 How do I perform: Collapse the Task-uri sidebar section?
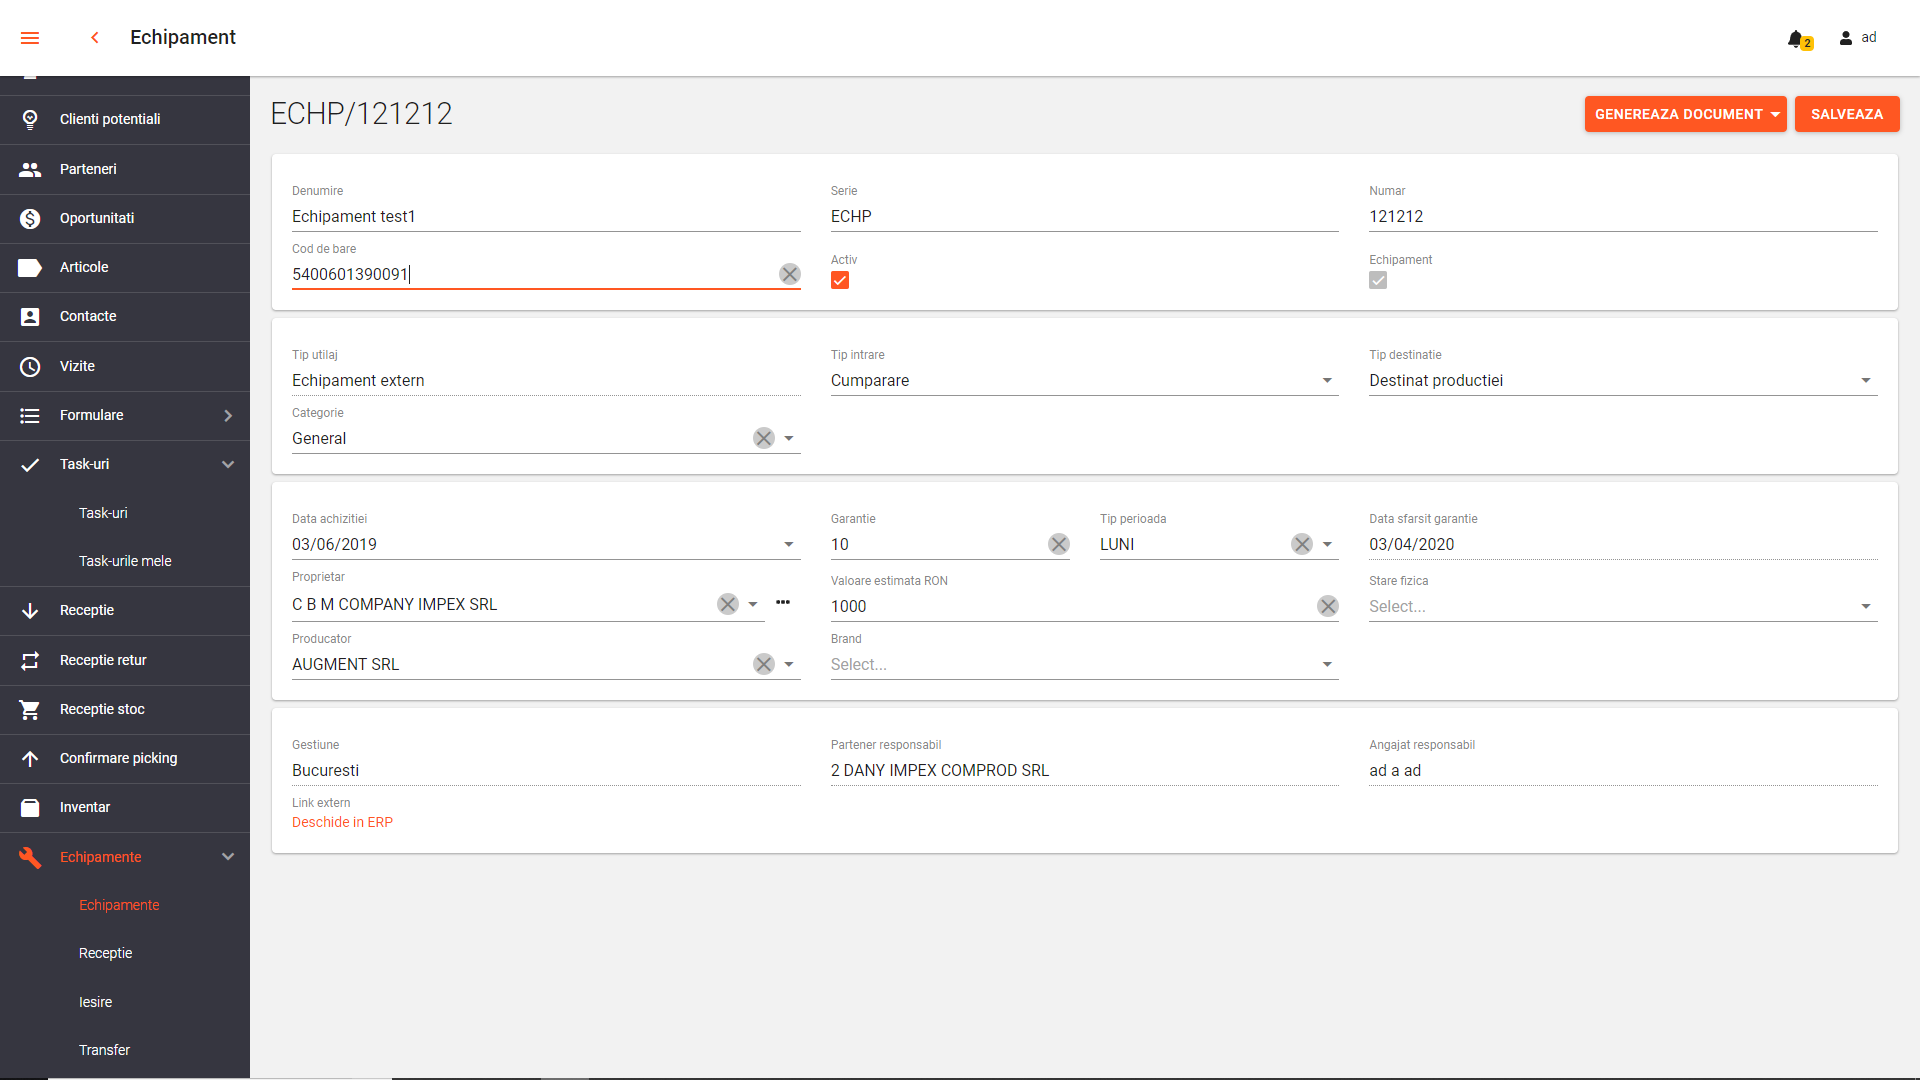pyautogui.click(x=229, y=466)
